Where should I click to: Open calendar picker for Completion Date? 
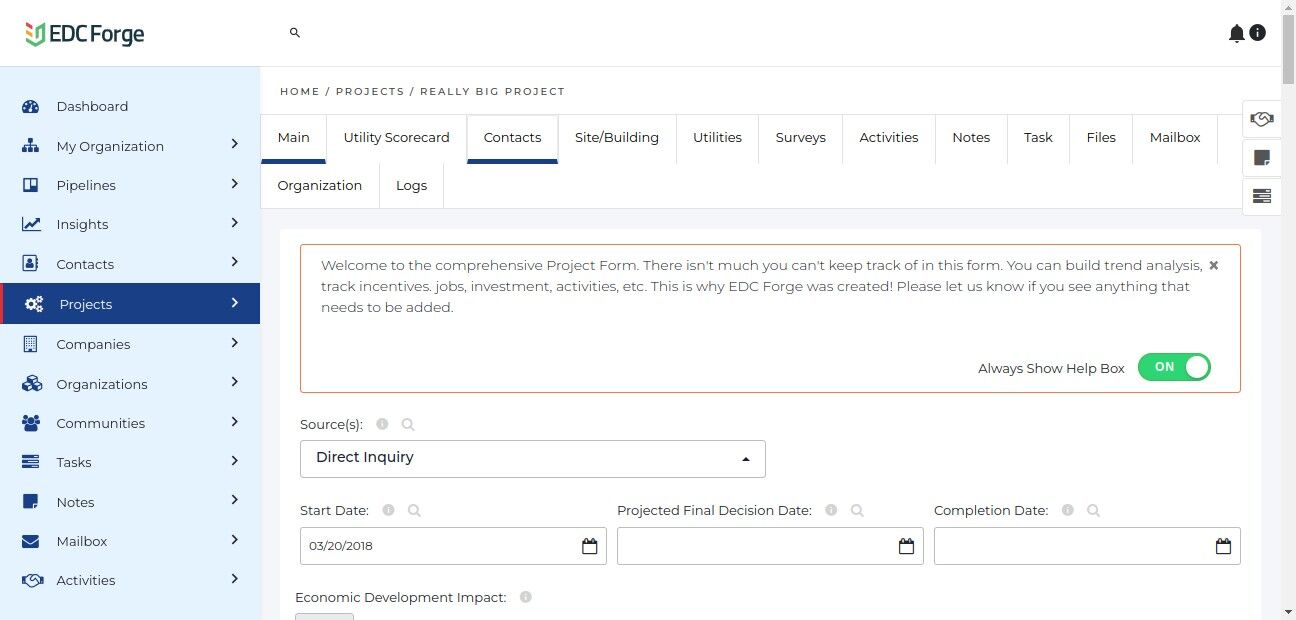1223,546
